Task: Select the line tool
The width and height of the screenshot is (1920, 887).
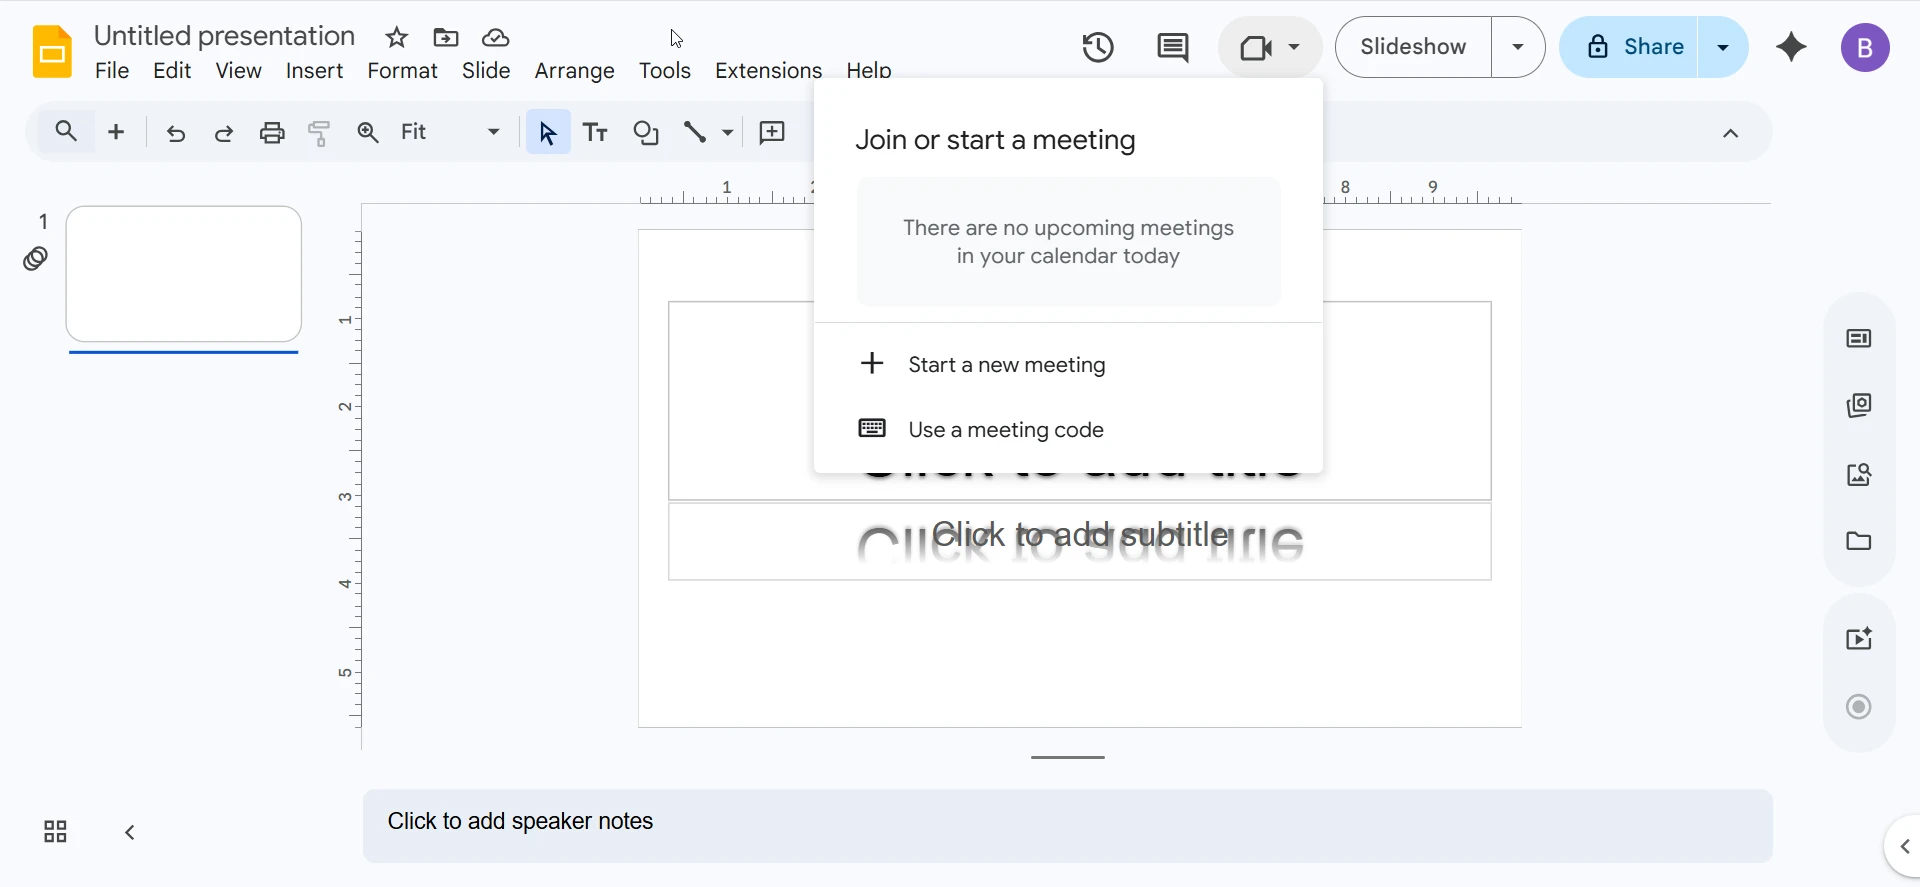Action: [695, 132]
